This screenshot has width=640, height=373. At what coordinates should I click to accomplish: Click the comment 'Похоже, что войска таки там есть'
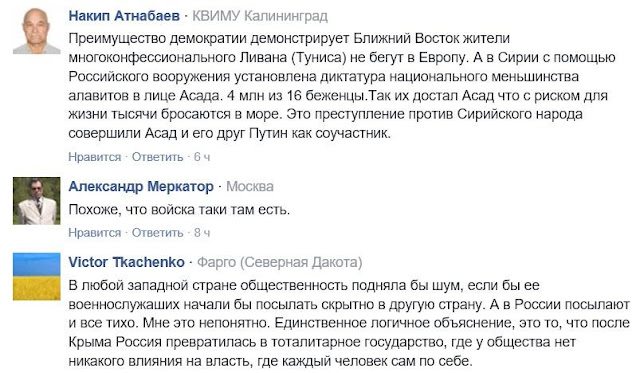click(x=179, y=210)
